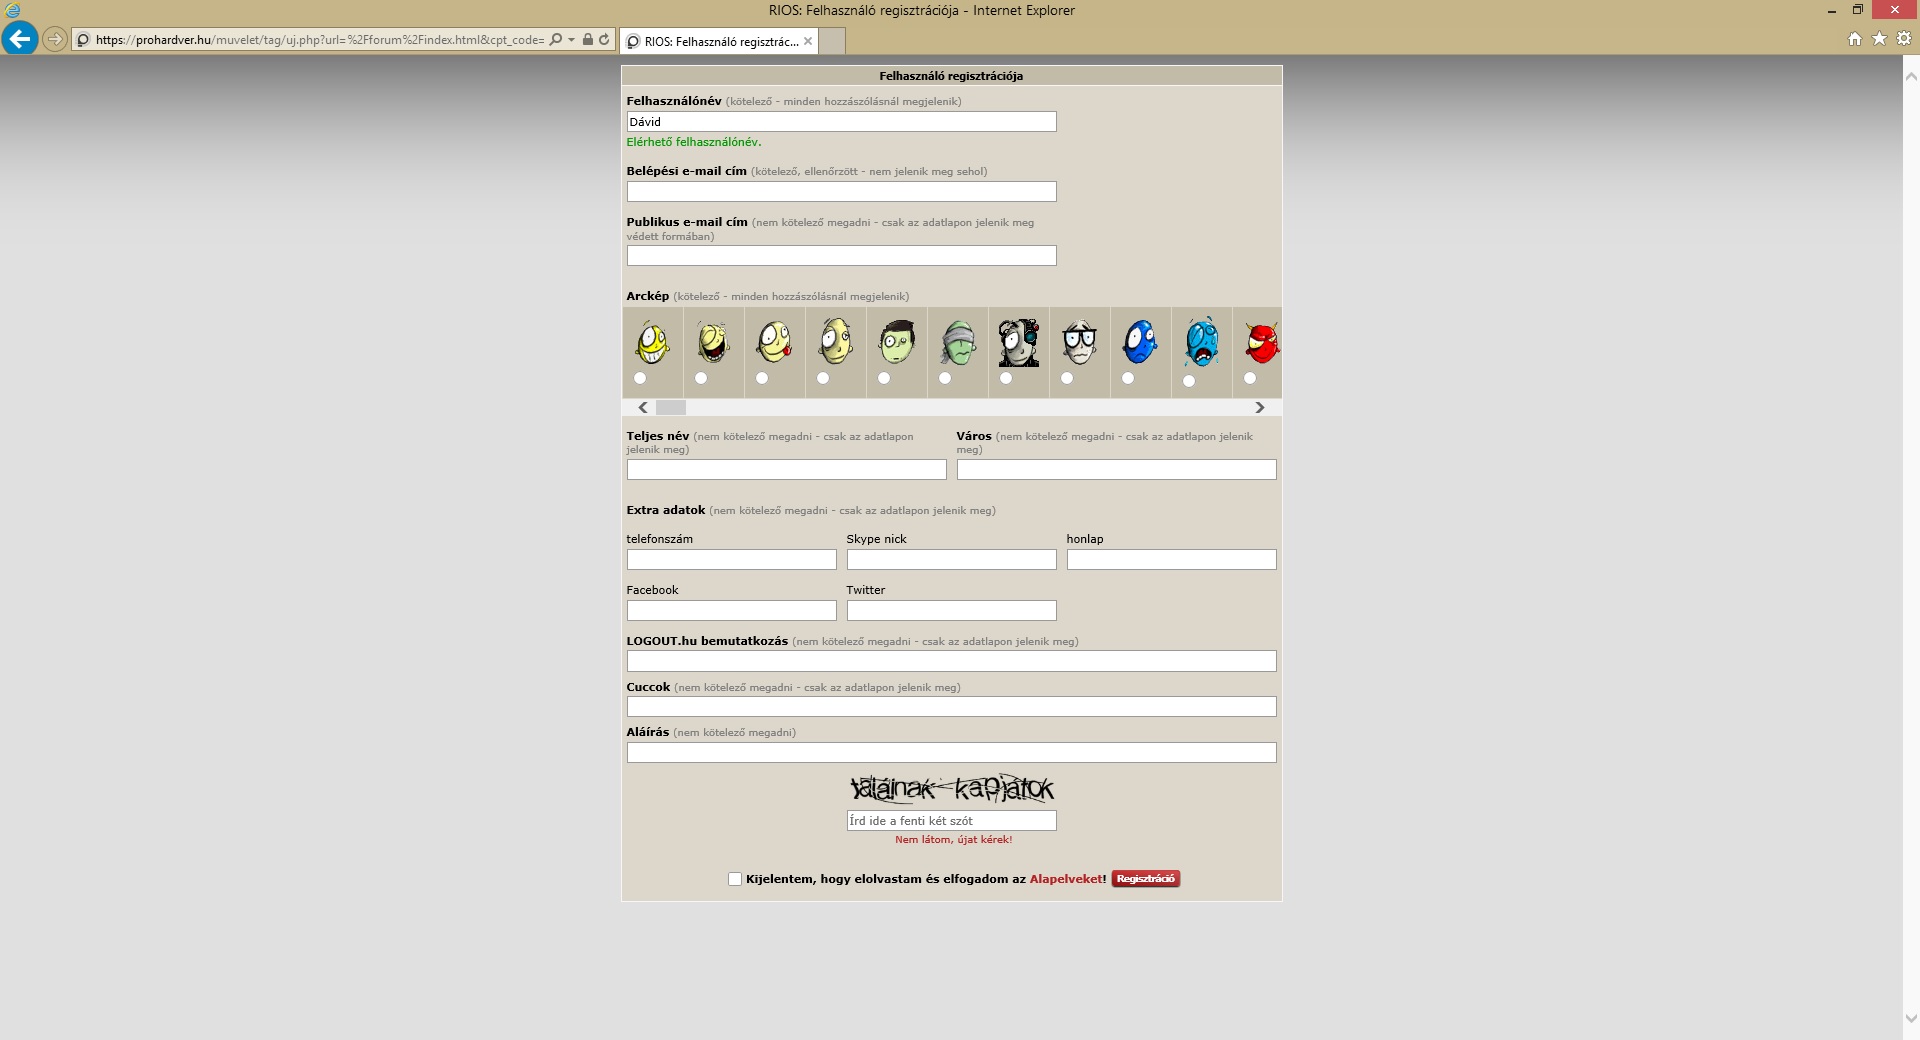
Task: Open a new blank tab
Action: coord(832,41)
